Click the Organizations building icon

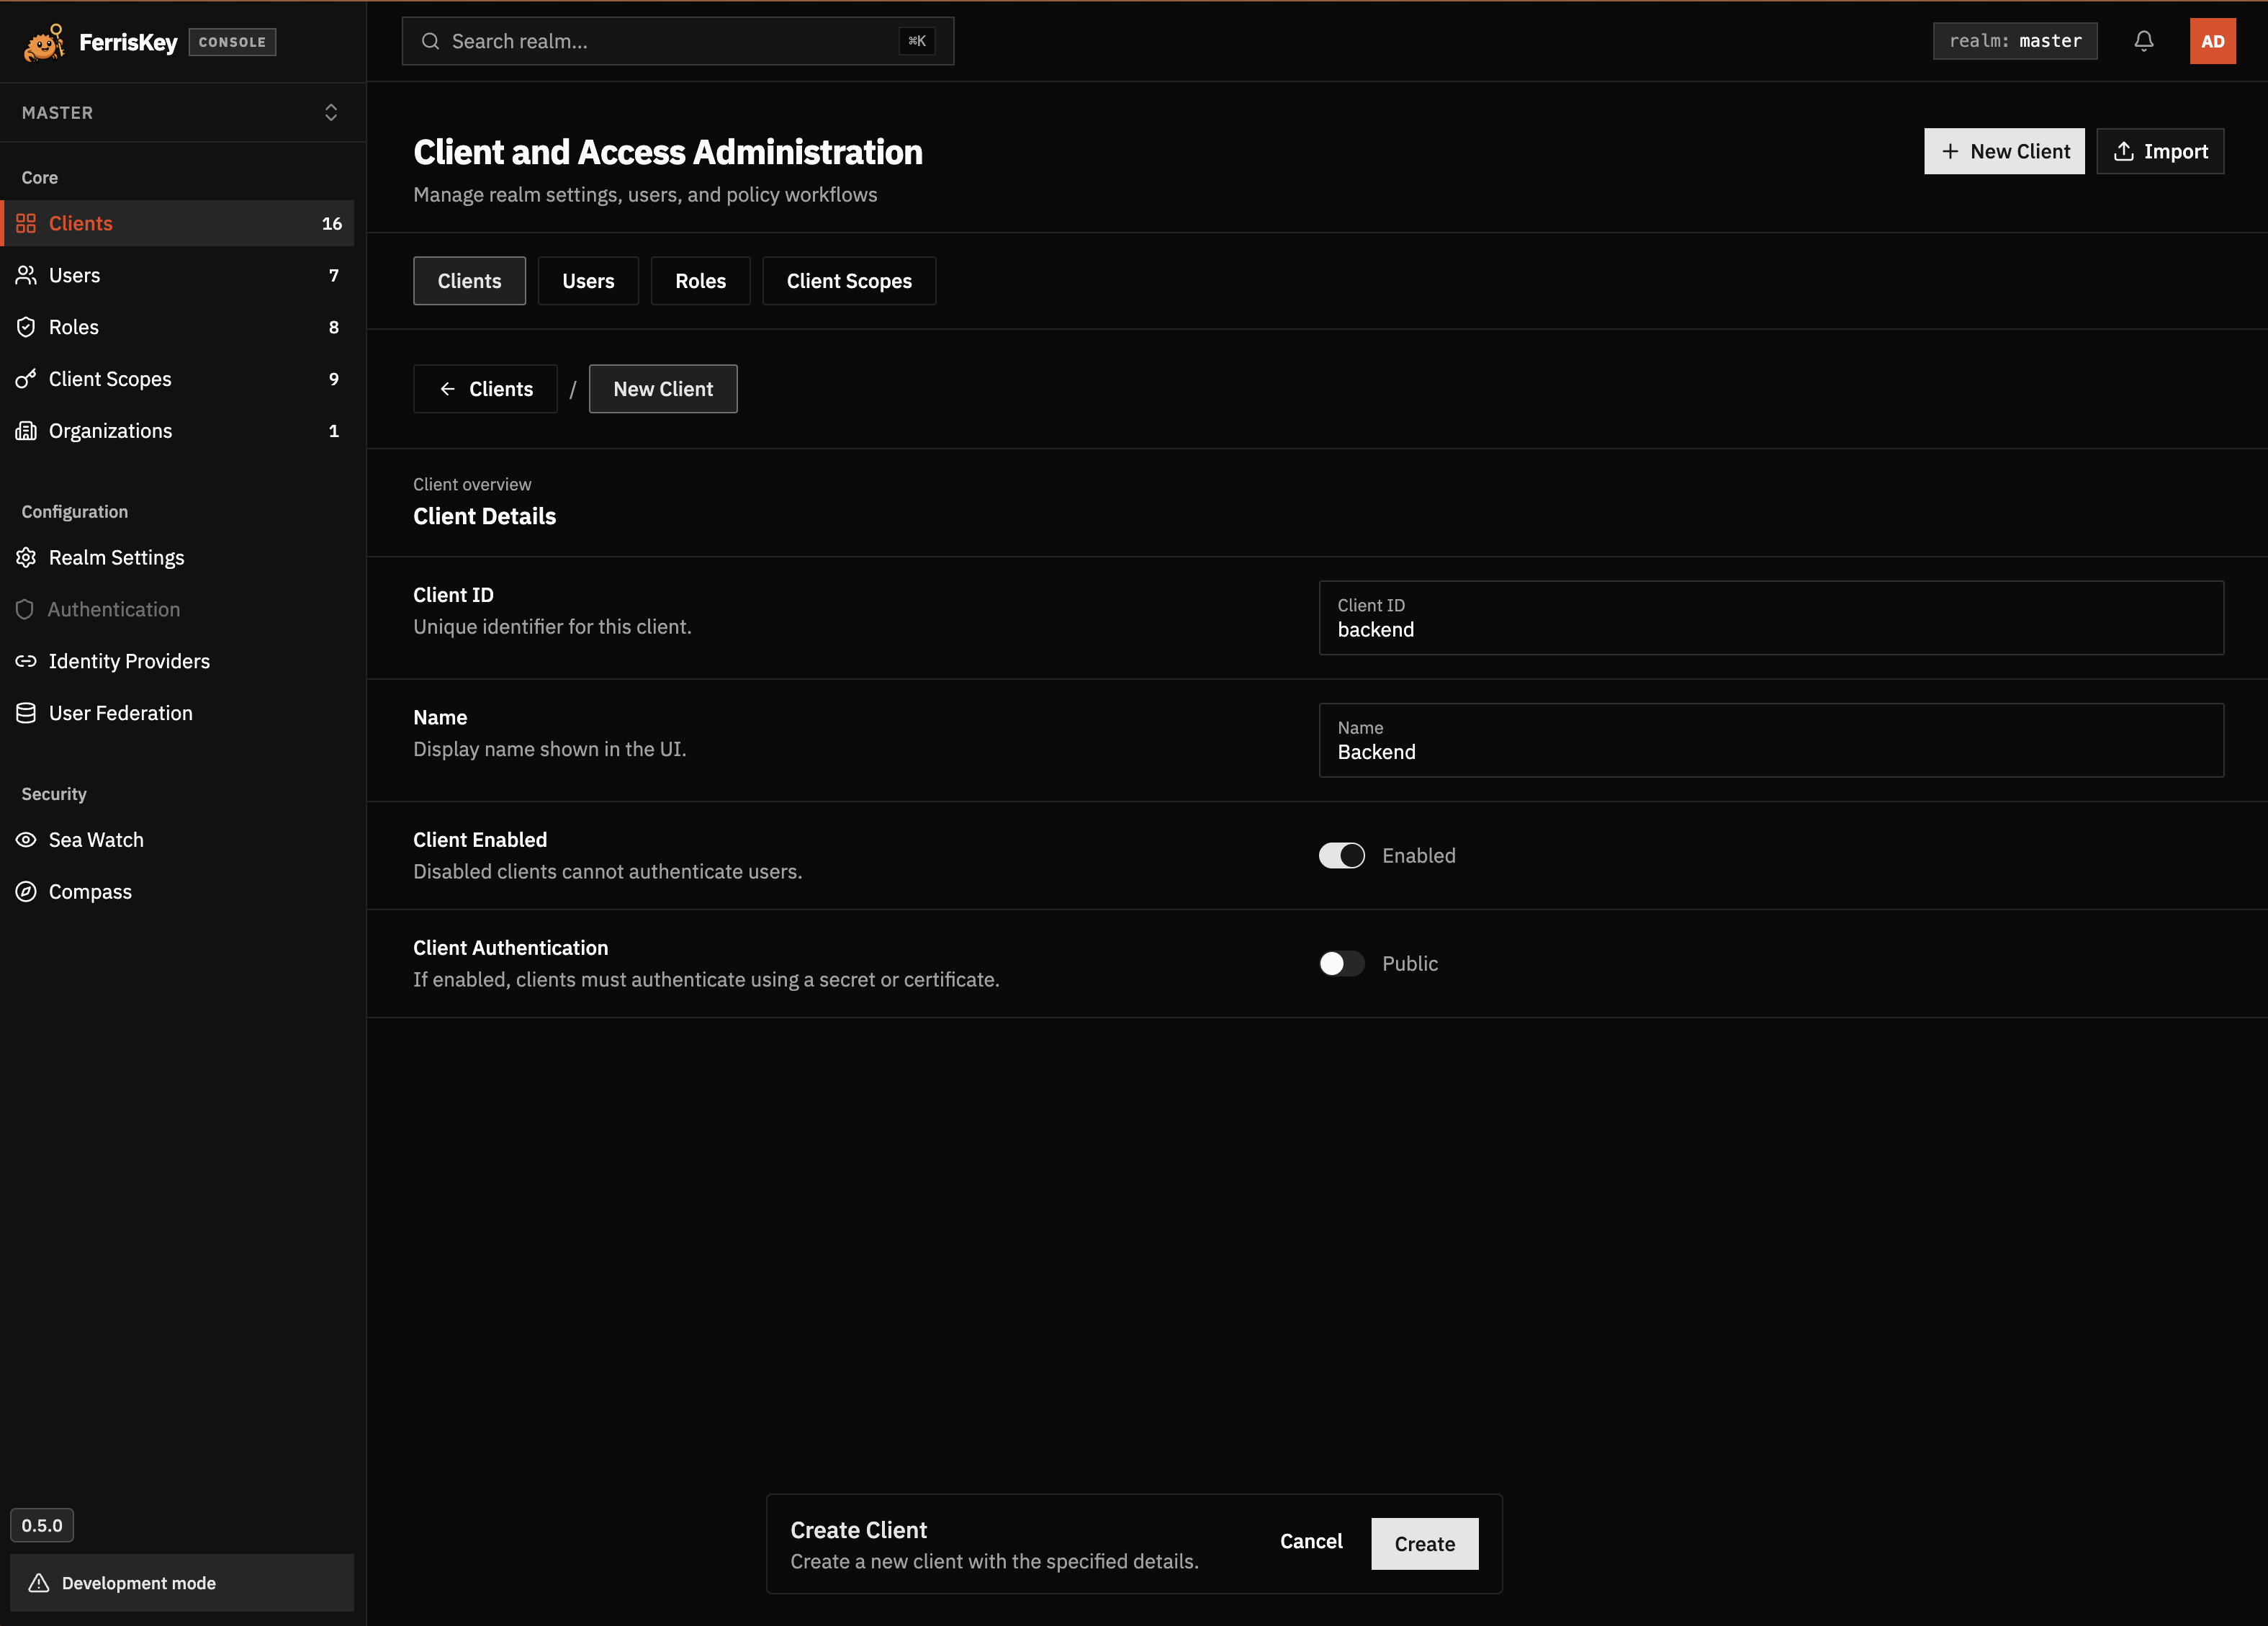tap(26, 431)
